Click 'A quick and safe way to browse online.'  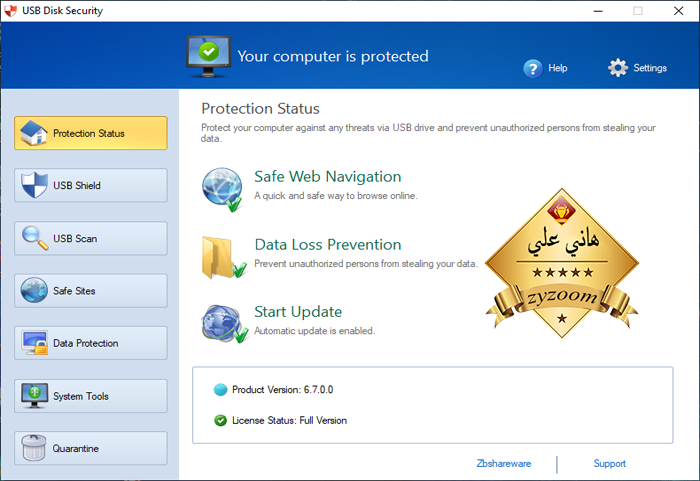[336, 196]
